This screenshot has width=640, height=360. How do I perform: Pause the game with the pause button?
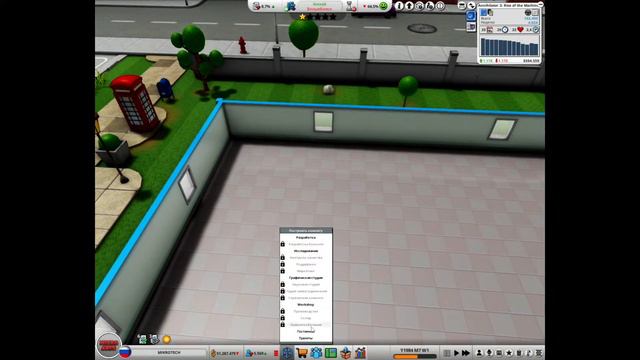pyautogui.click(x=447, y=353)
